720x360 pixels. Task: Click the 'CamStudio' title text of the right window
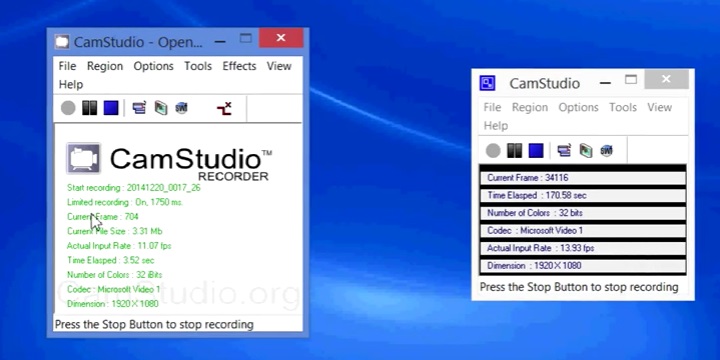coord(545,84)
